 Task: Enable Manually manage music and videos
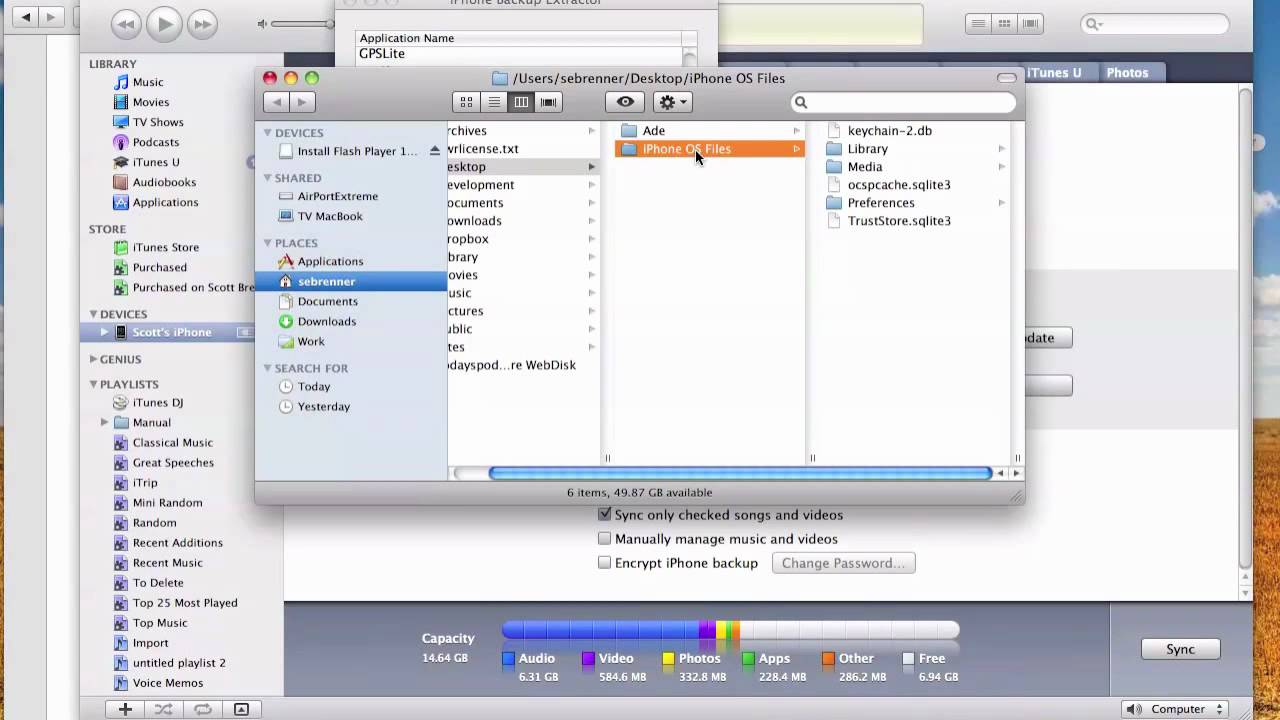pos(604,539)
